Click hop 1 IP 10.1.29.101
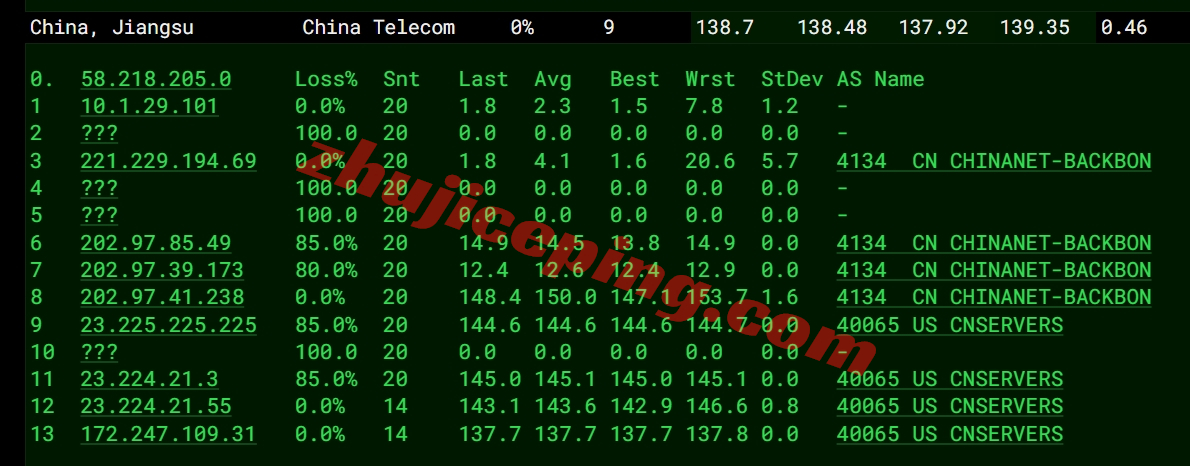Image resolution: width=1190 pixels, height=466 pixels. tap(150, 106)
